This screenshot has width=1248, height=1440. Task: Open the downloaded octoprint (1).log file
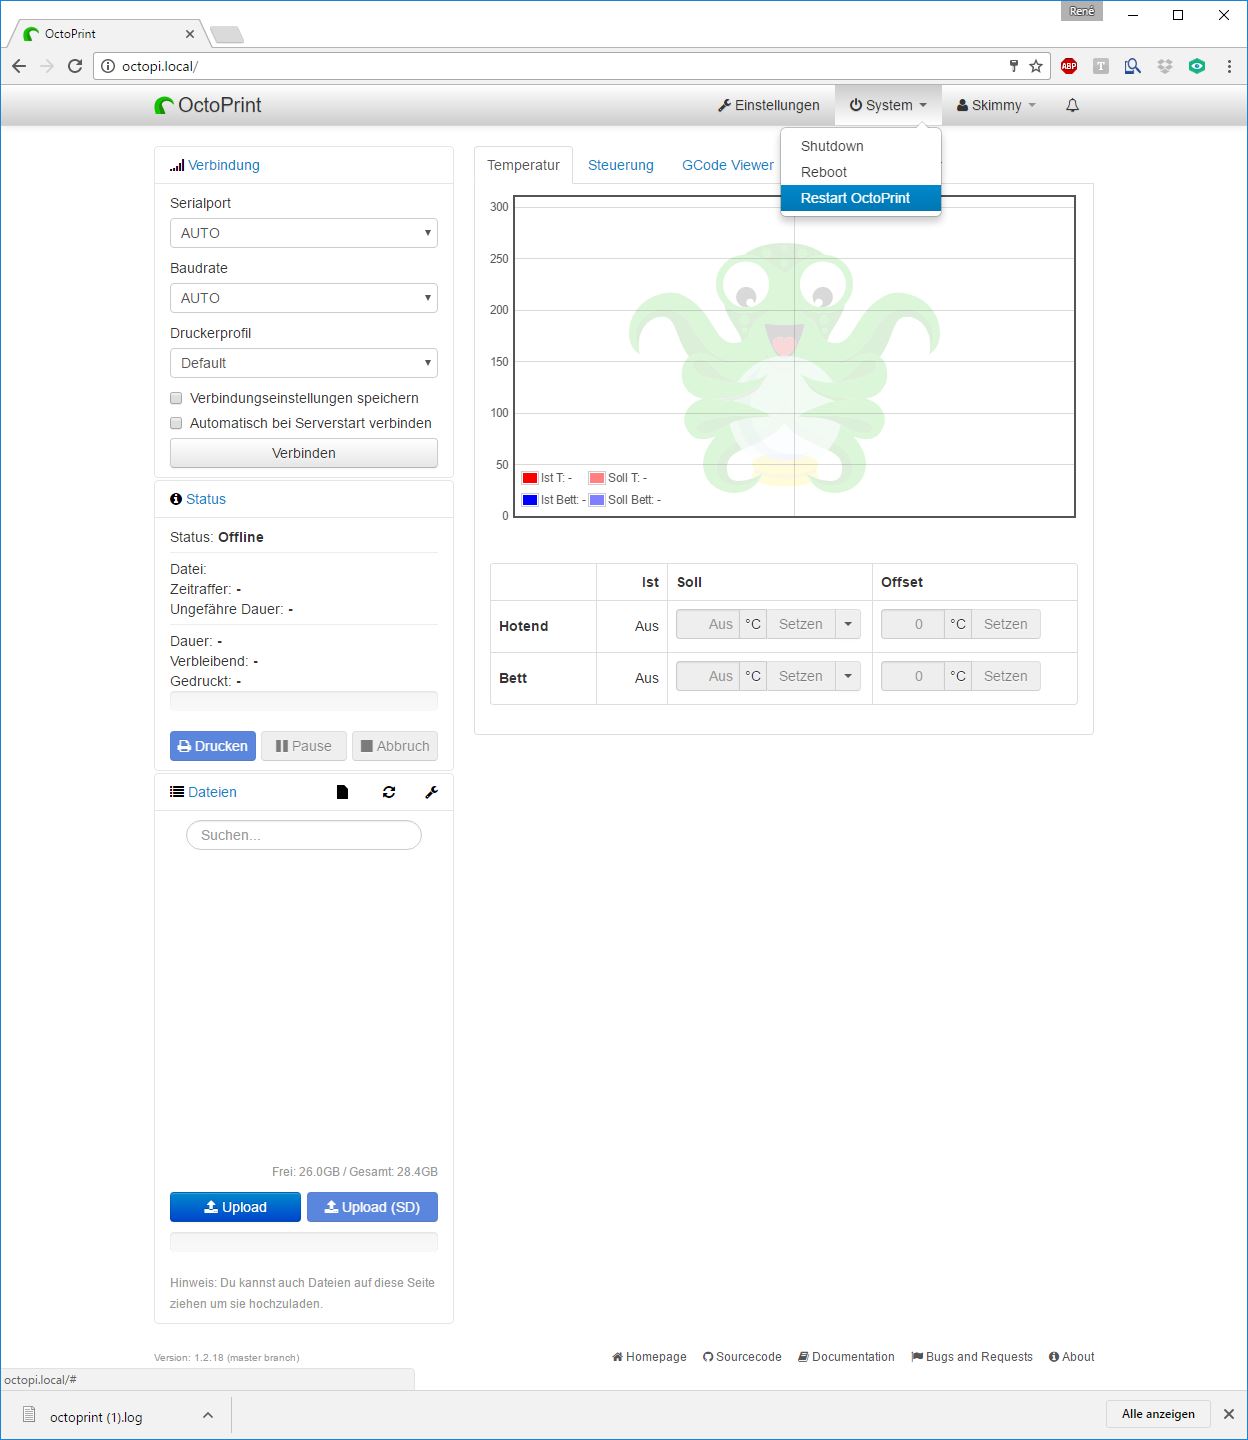(96, 1417)
